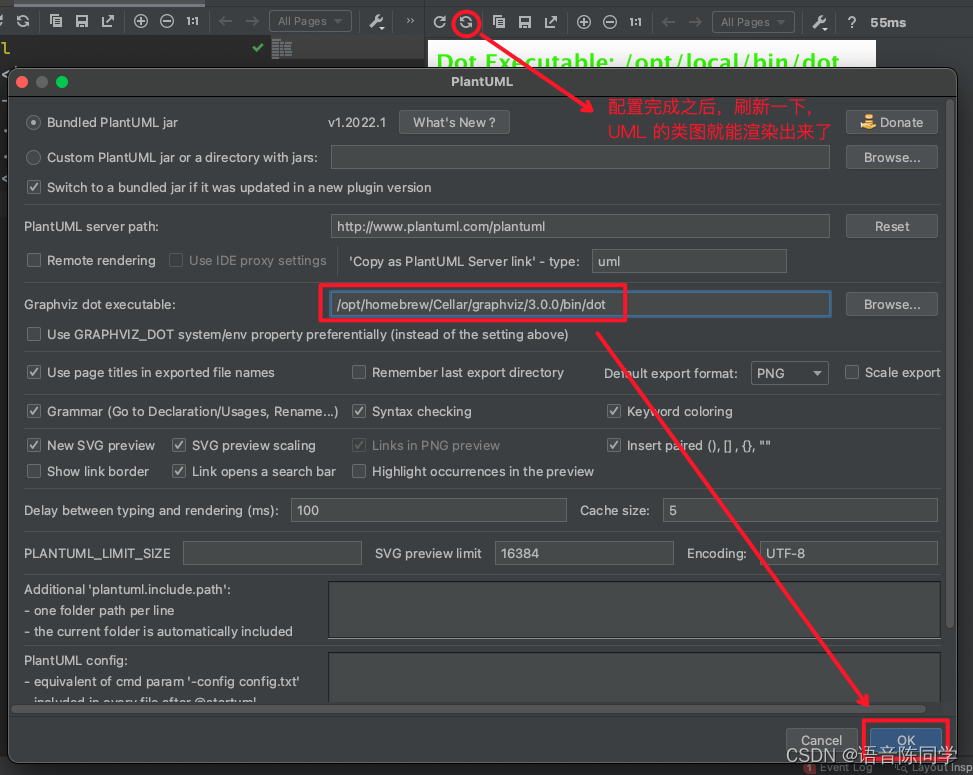This screenshot has height=775, width=973.
Task: Click the forward arrow in the left preview toolbar
Action: 252,22
